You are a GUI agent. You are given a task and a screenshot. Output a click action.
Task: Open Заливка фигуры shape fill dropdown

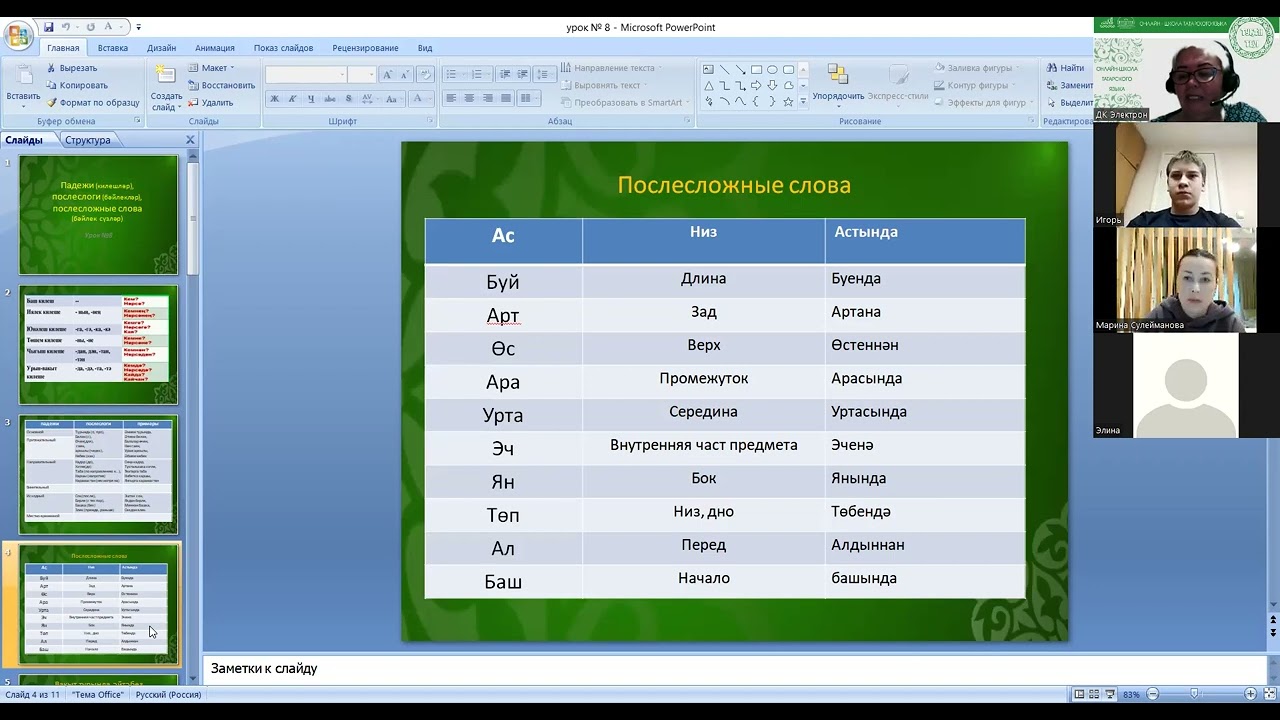974,68
